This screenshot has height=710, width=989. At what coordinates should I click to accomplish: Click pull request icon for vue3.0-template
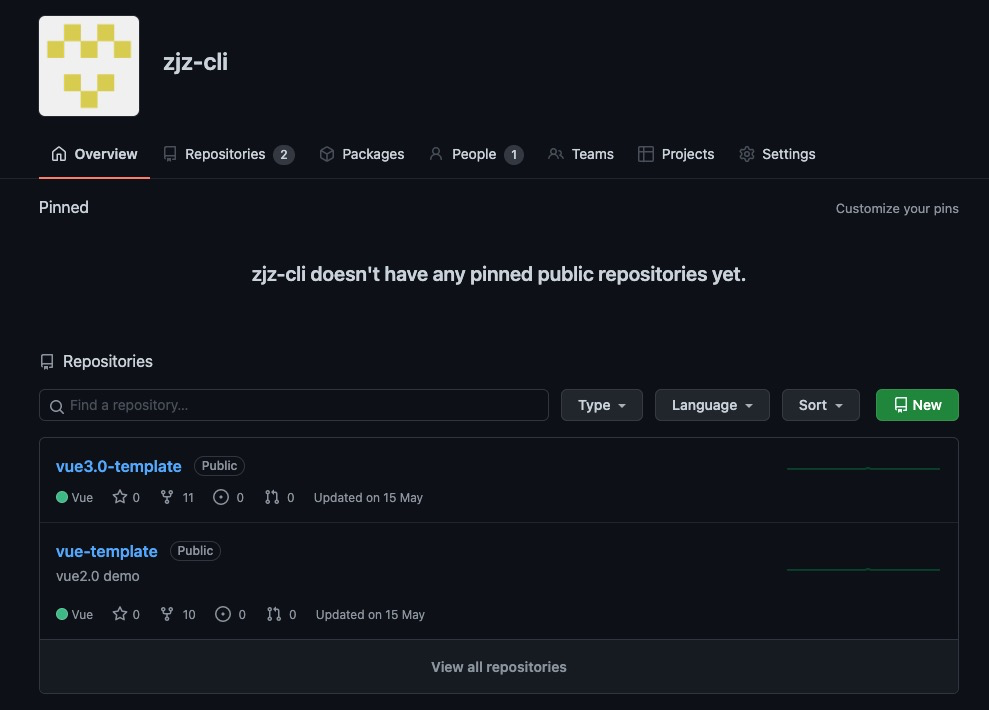coord(272,497)
